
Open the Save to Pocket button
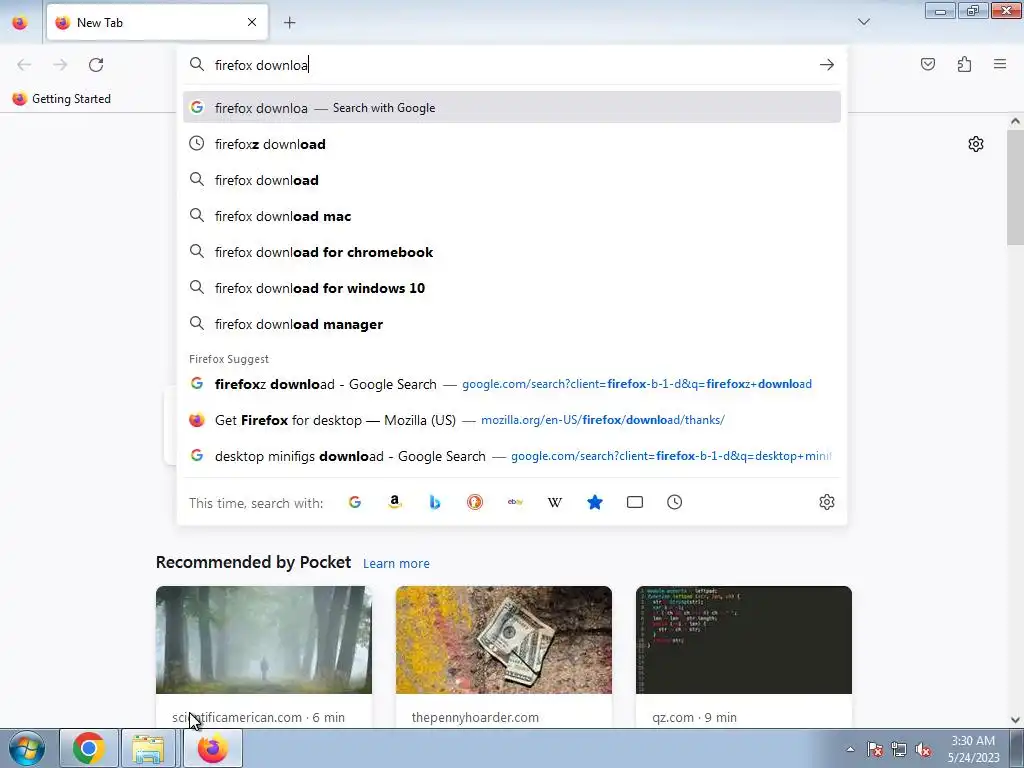(x=928, y=64)
